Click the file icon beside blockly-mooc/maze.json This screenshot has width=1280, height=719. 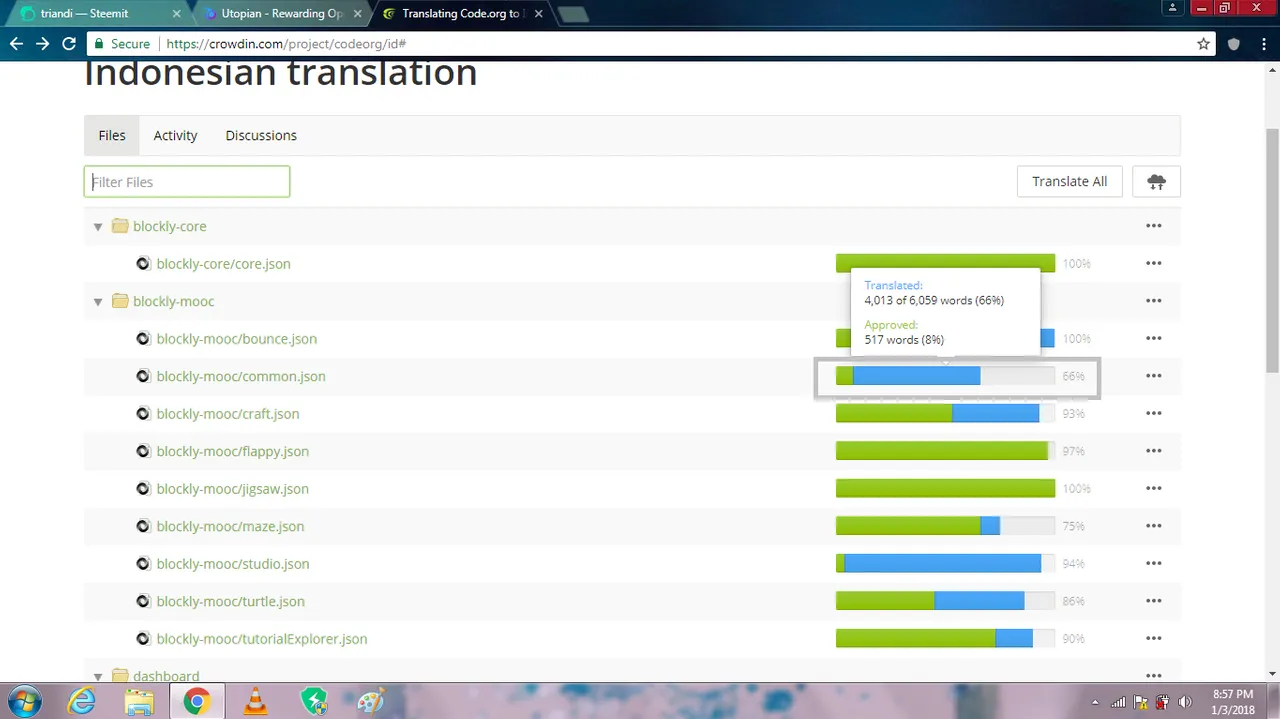143,526
